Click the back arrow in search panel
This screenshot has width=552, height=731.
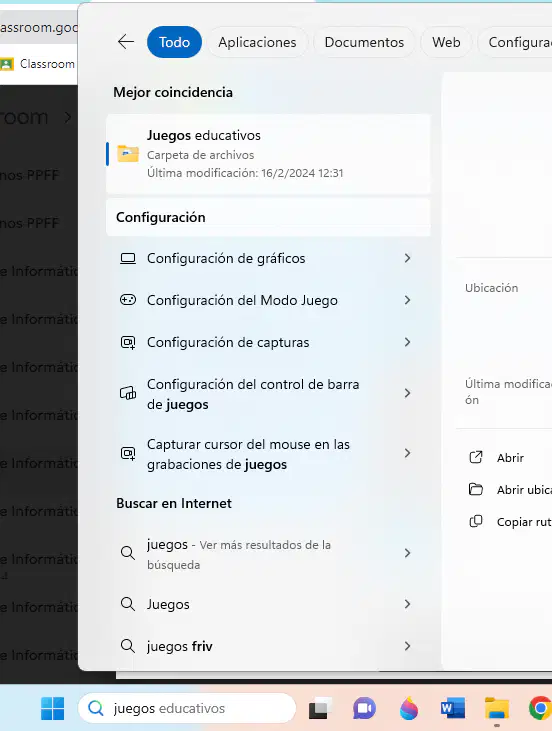[126, 42]
